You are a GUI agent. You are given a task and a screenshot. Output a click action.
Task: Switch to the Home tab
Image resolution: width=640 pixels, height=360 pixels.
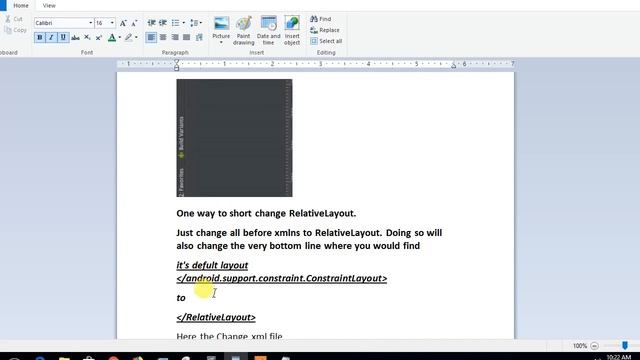[21, 6]
